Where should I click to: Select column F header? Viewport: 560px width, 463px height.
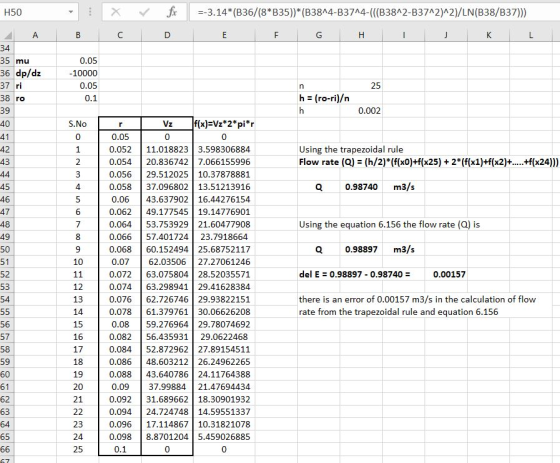coord(276,35)
